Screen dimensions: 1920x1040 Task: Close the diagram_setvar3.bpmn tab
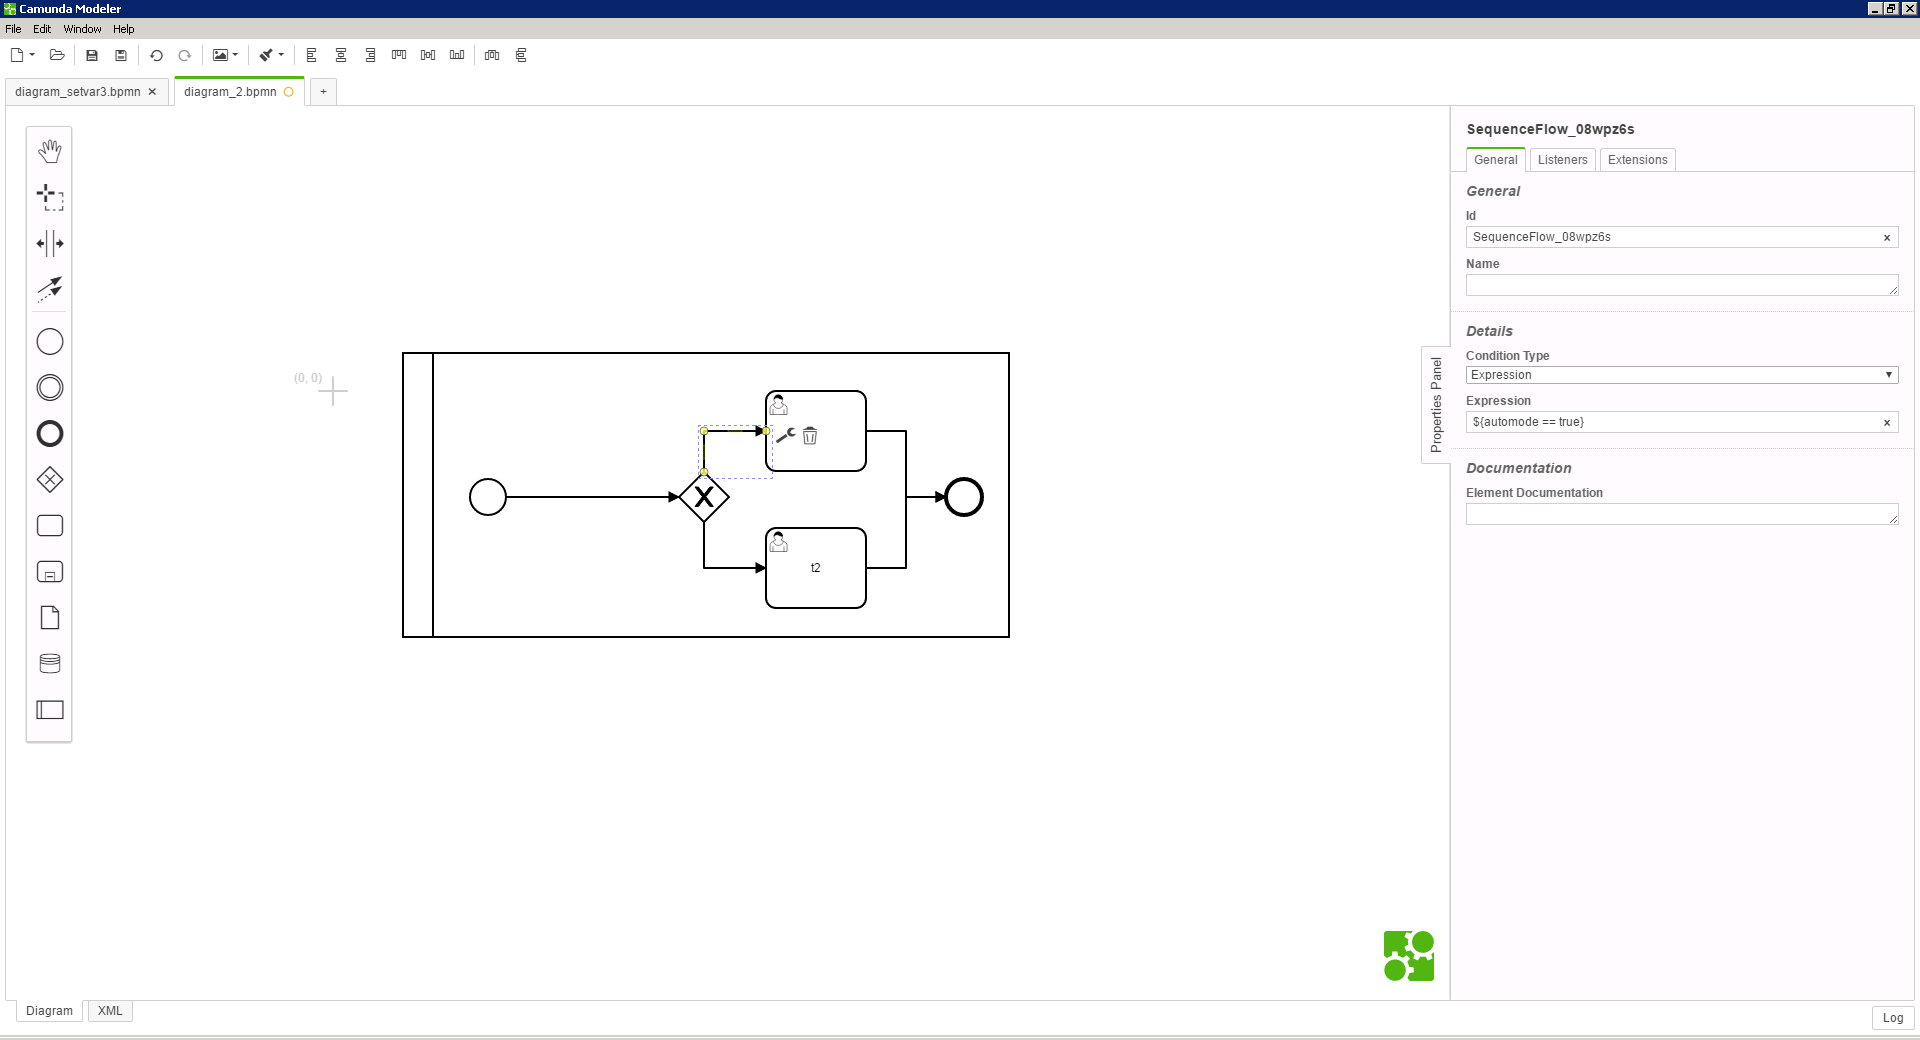click(152, 92)
